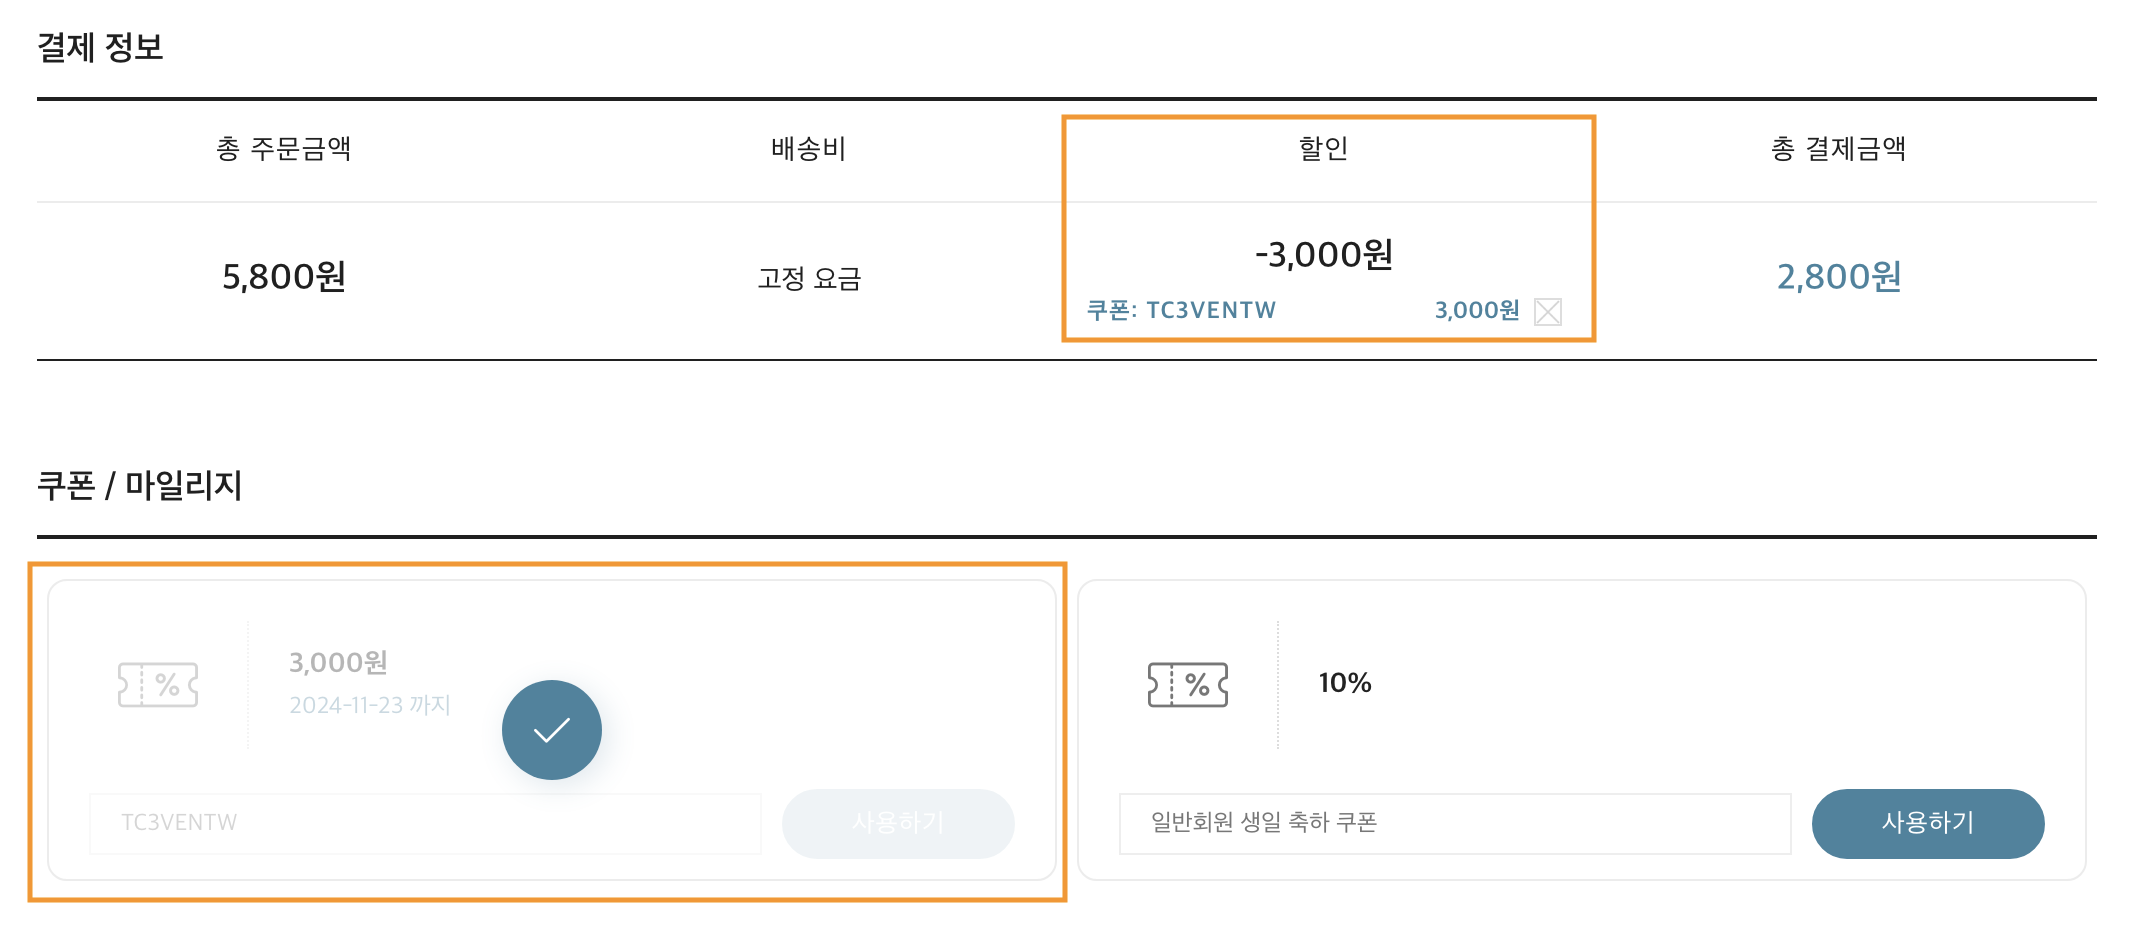
Task: Click the 쿠폰: TC3VENTW label in discount cell
Action: pos(1181,310)
